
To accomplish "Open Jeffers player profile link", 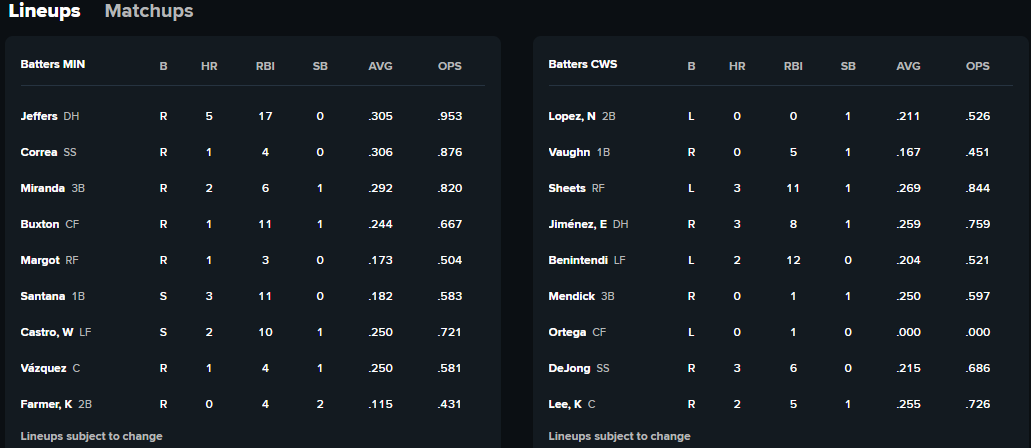I will coord(39,116).
